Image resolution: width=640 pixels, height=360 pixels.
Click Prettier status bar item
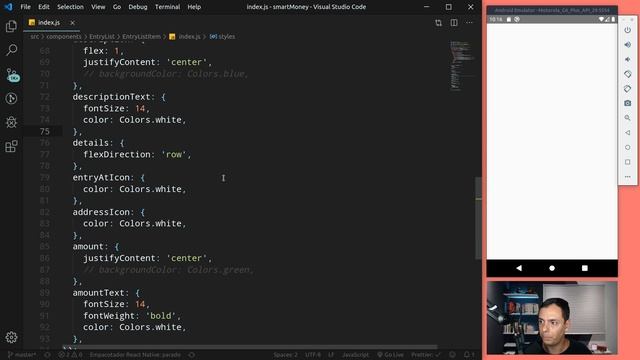(425, 355)
